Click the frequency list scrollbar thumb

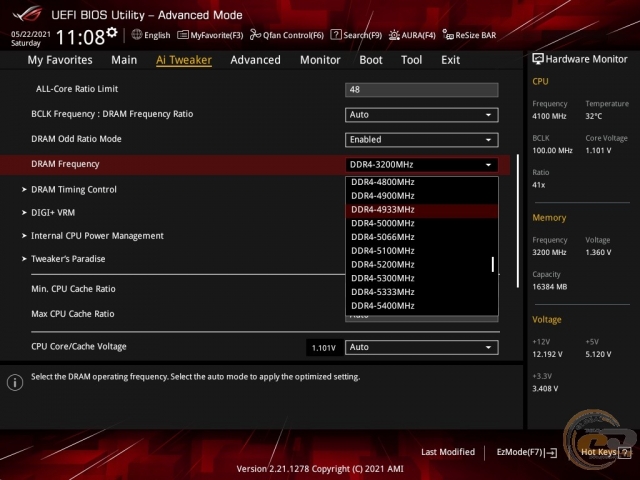click(493, 264)
